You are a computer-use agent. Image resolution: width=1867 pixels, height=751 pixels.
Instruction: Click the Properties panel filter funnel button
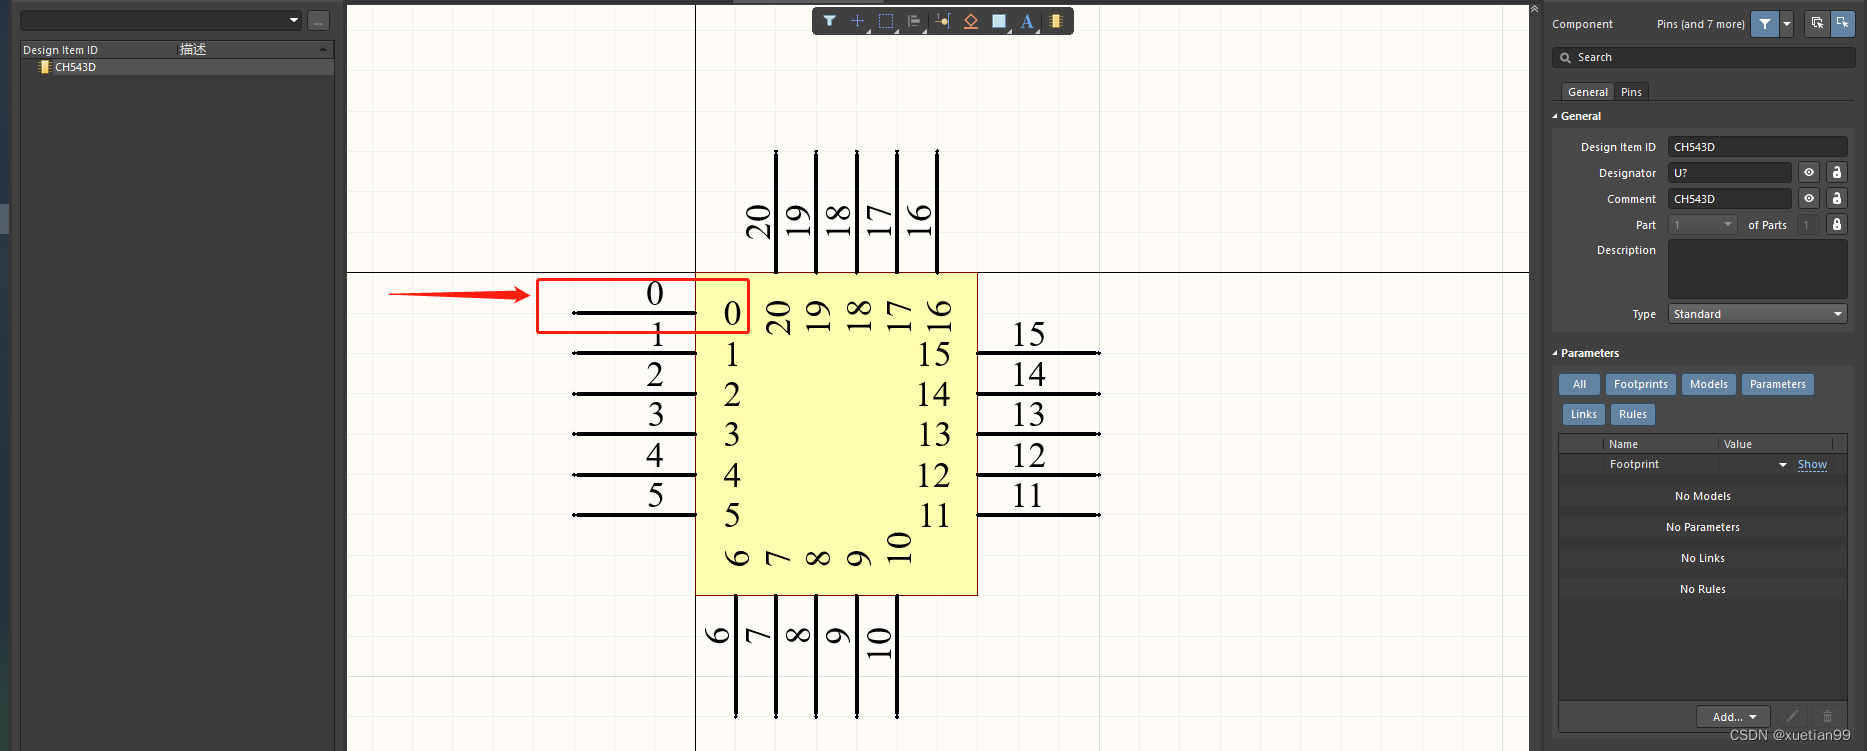pos(1765,24)
